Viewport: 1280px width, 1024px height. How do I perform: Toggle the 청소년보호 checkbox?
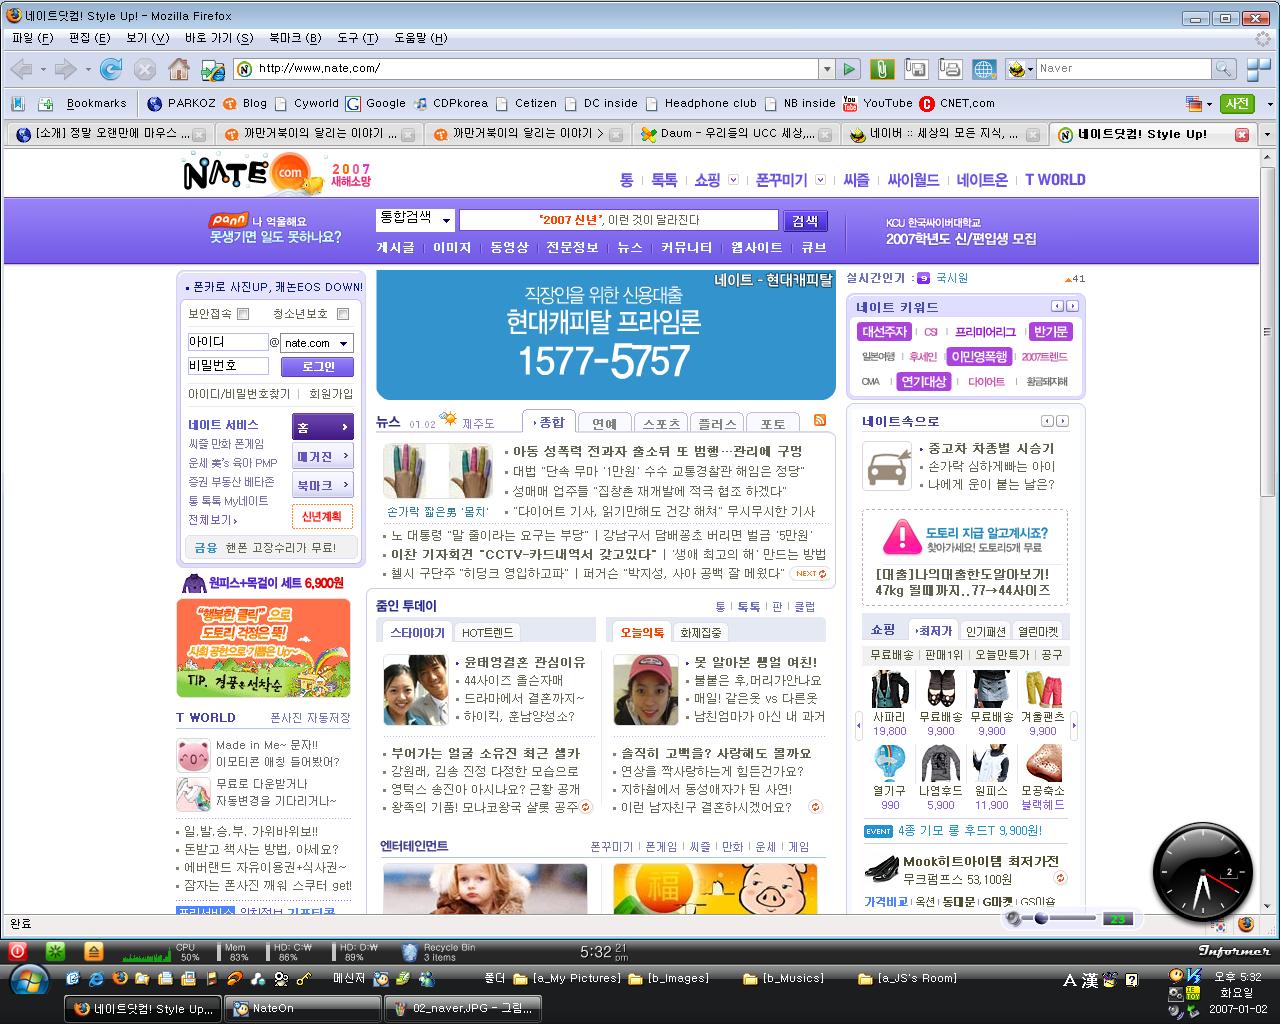(343, 314)
